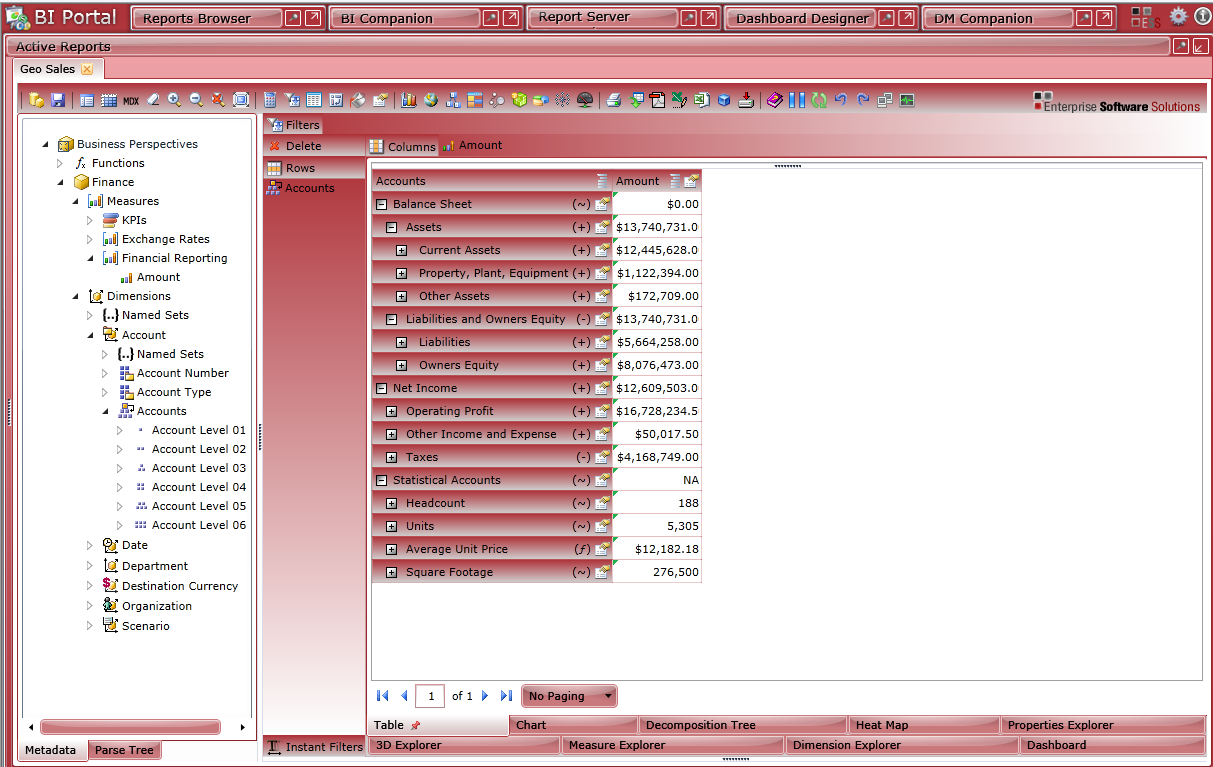Click the export to Excel icon
Screen dimensions: 1213x767
pos(701,100)
